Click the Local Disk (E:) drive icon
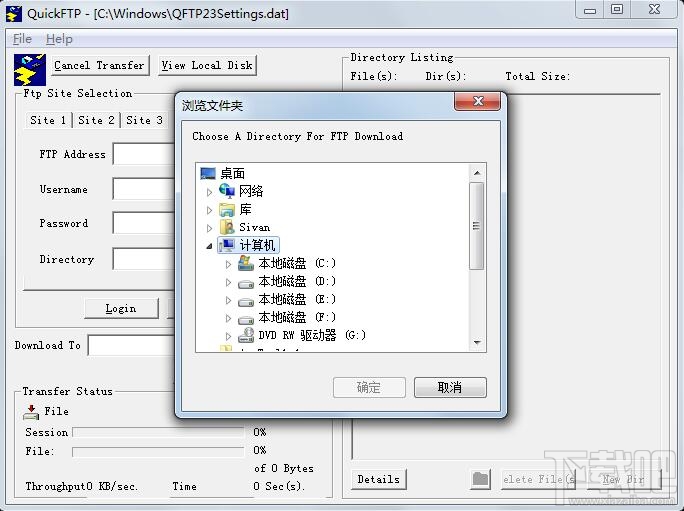 pos(246,301)
